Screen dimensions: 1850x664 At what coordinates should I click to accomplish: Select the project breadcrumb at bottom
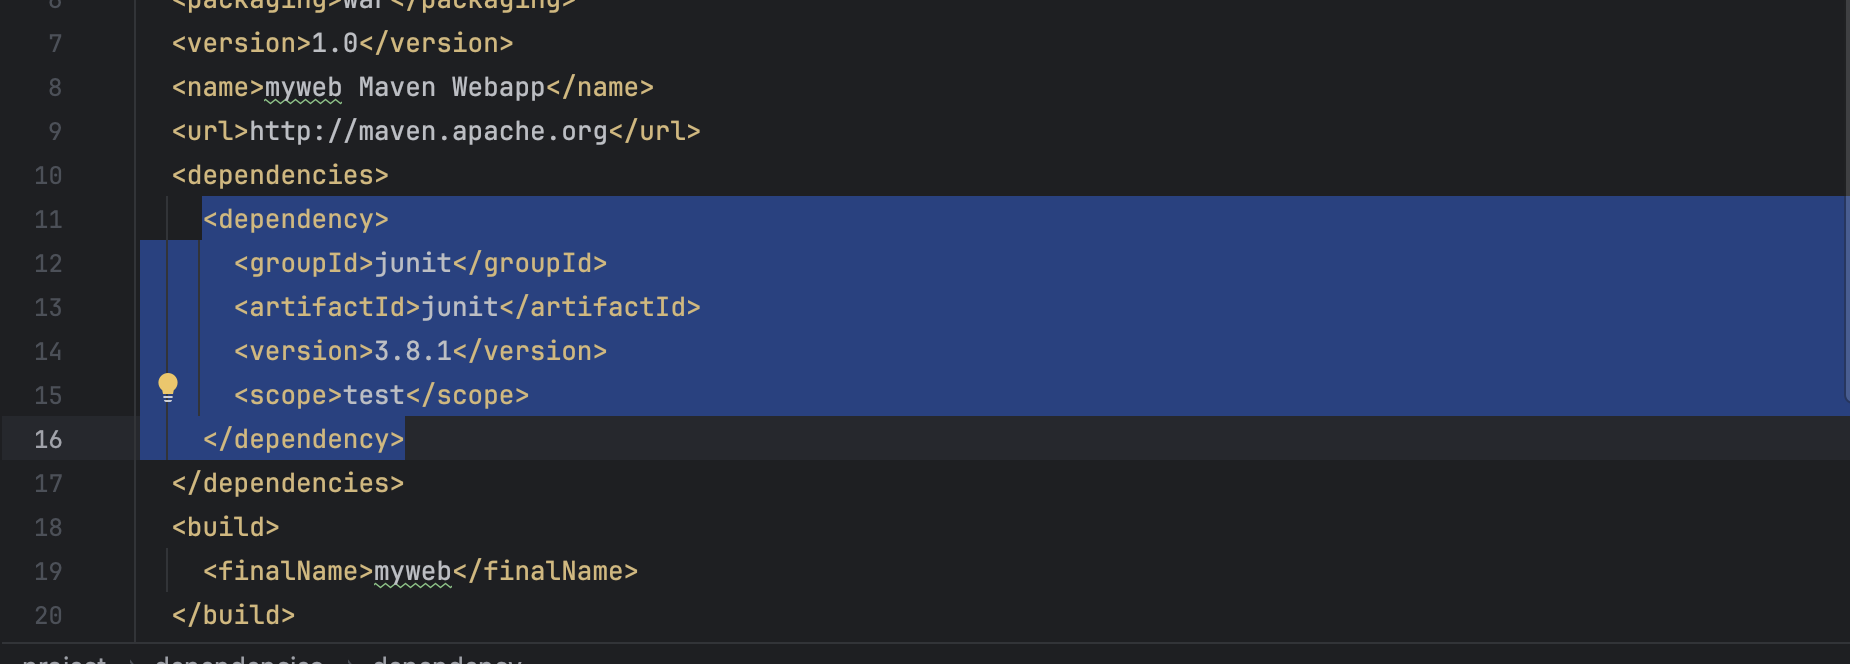tap(64, 658)
